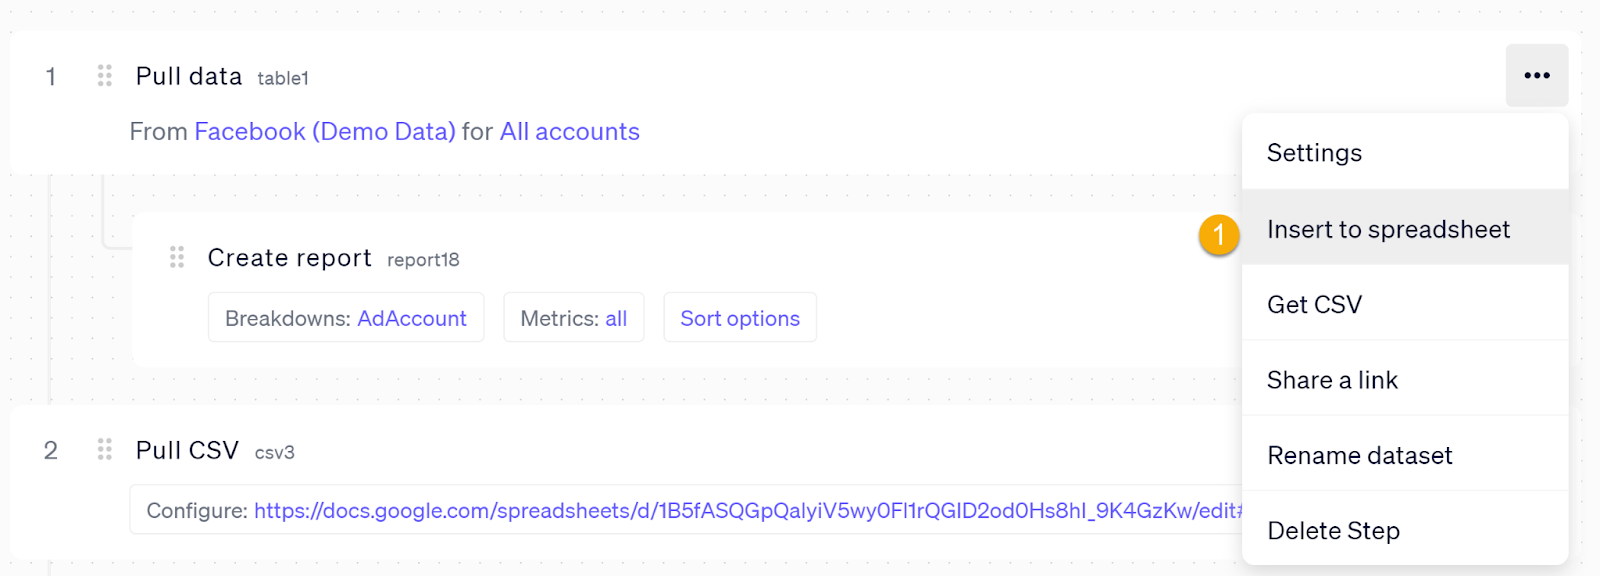Click the orange number 1 marker badge
1600x576 pixels.
[x=1219, y=235]
